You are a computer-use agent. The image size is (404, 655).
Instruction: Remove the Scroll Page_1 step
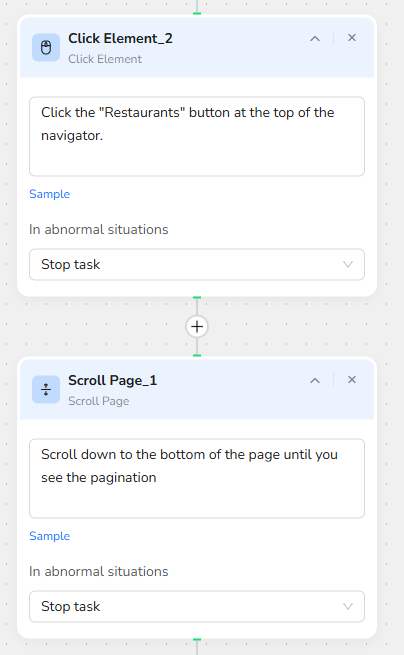(352, 380)
